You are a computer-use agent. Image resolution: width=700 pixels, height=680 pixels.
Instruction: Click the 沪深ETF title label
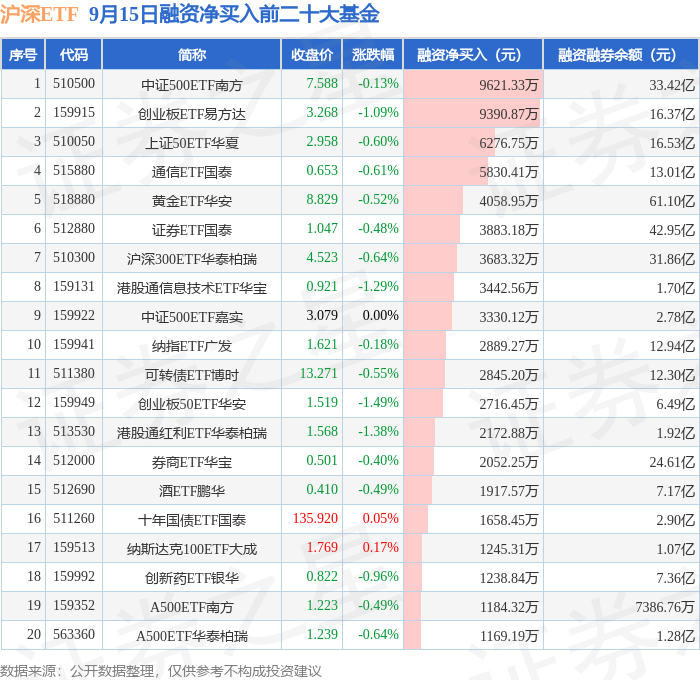click(39, 14)
